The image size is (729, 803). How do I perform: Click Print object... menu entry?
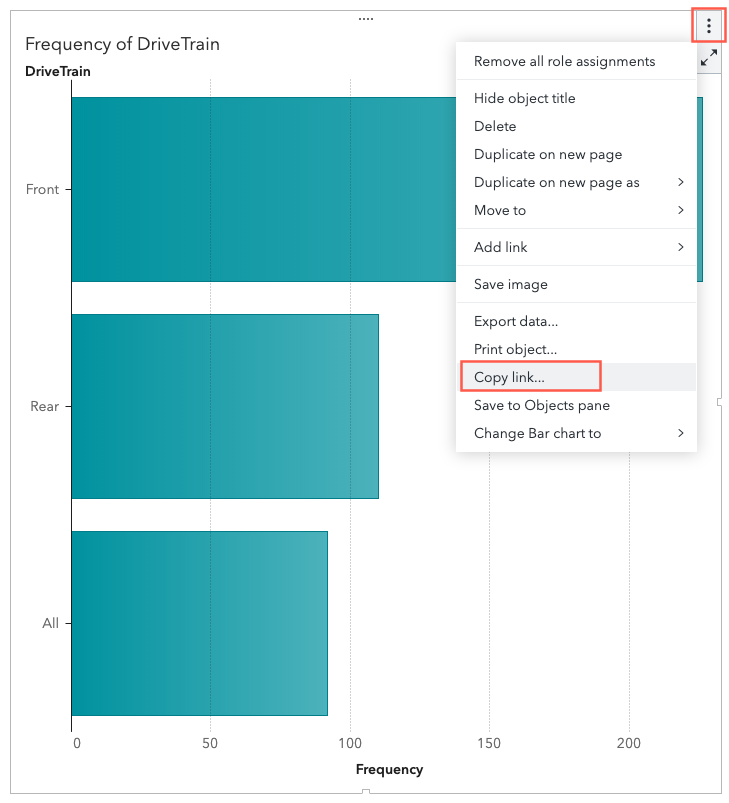point(515,349)
